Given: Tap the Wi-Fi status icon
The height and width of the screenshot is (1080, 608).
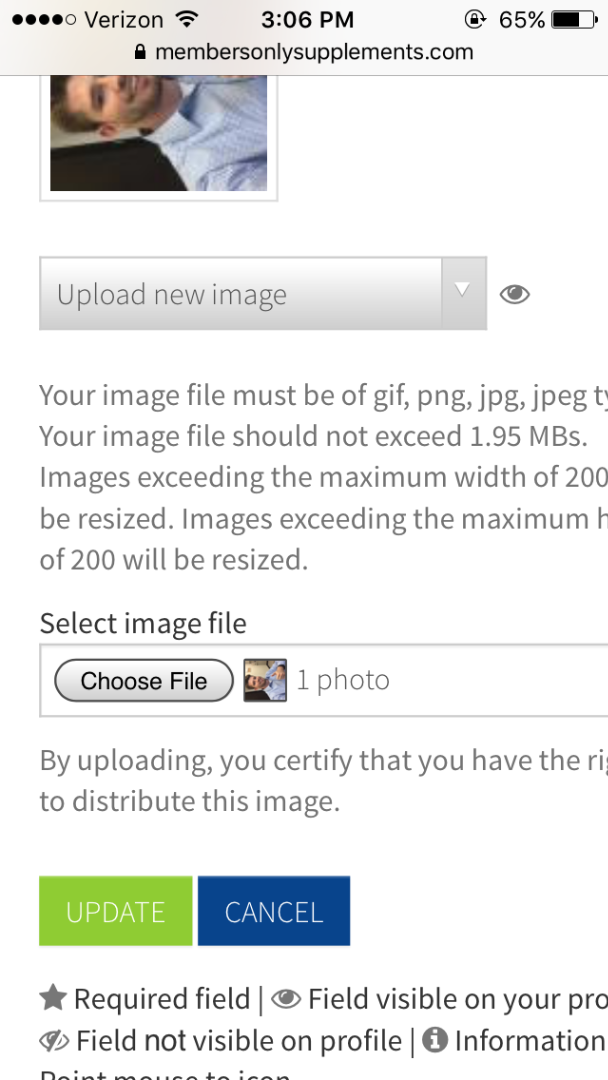Looking at the screenshot, I should (185, 19).
